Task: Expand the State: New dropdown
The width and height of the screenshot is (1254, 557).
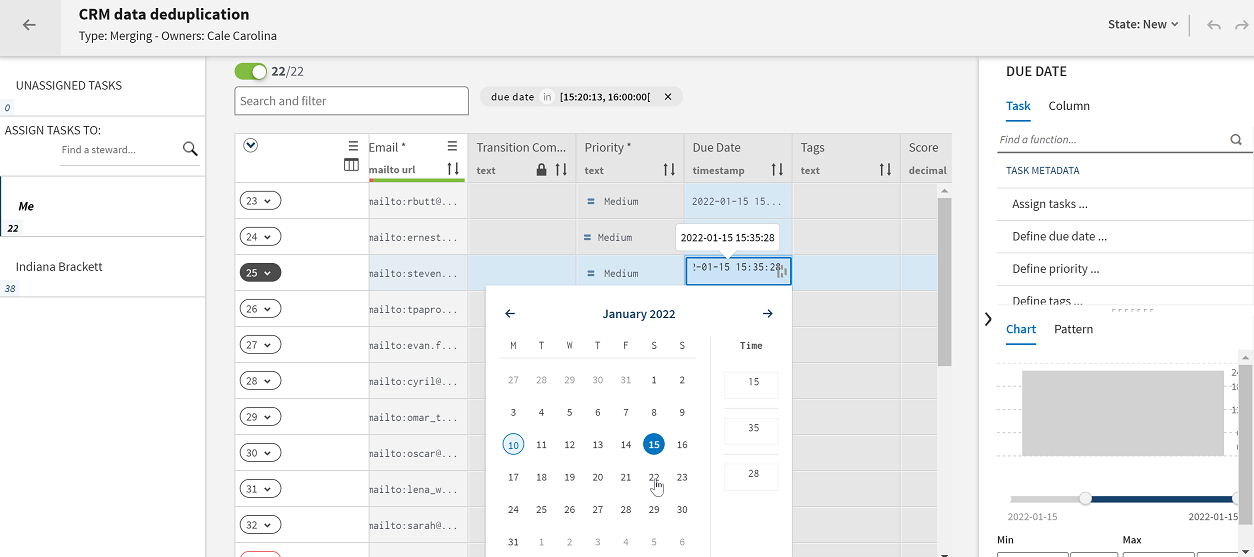Action: coord(1143,25)
